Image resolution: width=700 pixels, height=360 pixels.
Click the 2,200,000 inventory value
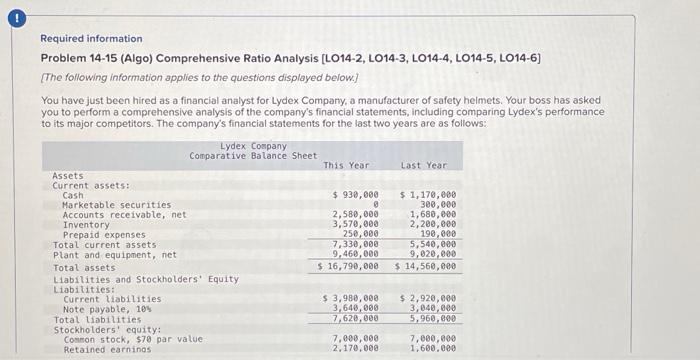tap(433, 224)
